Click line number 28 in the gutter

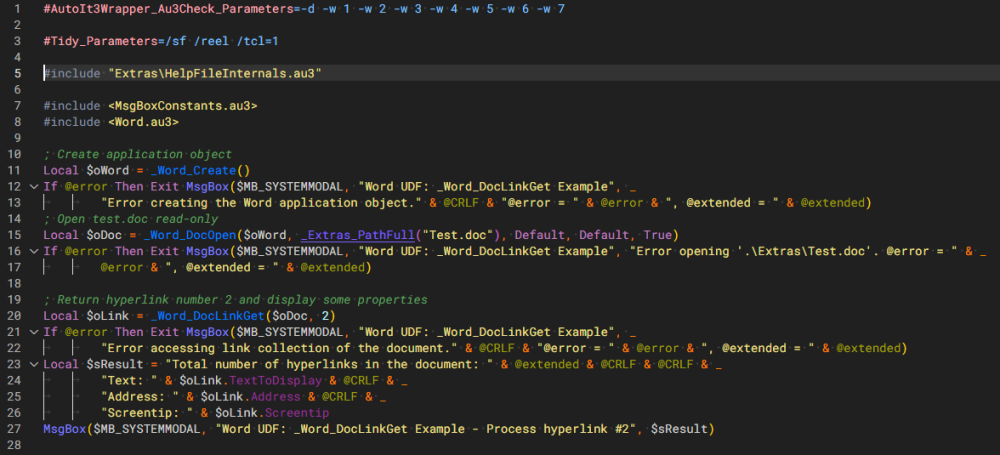[15, 445]
